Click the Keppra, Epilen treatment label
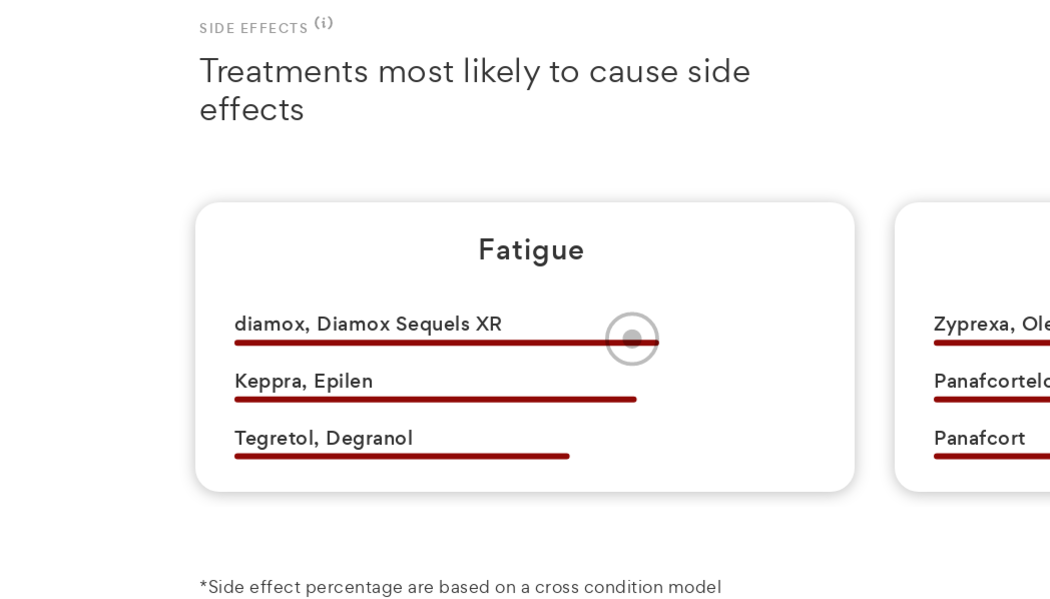Screen dimensions: 1050x599 tap(303, 381)
